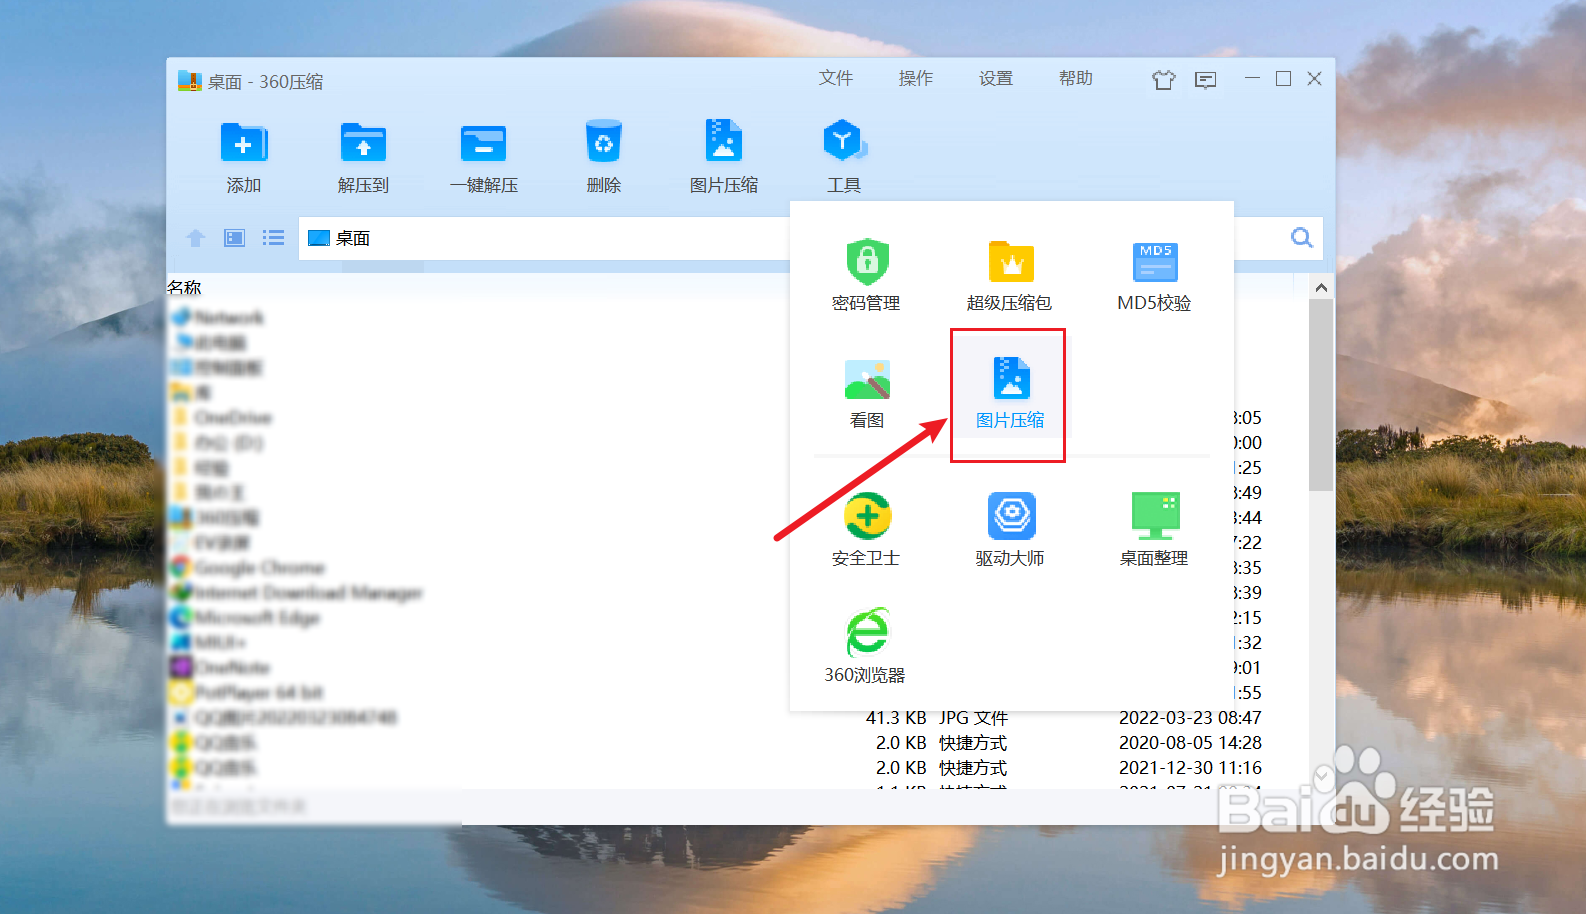
Task: Click the search magnifier icon
Action: [x=1301, y=238]
